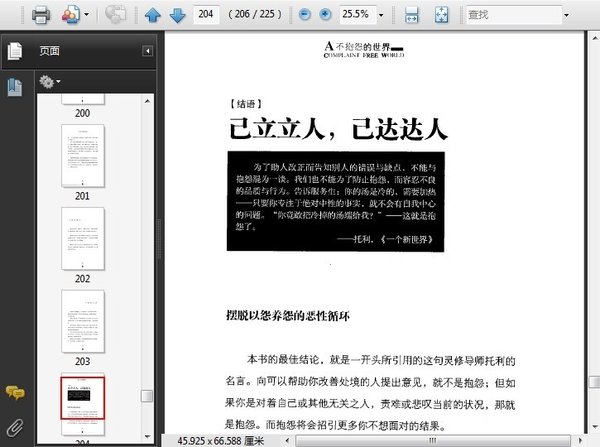Click the Print icon
Image resolution: width=600 pixels, height=447 pixels.
41,15
